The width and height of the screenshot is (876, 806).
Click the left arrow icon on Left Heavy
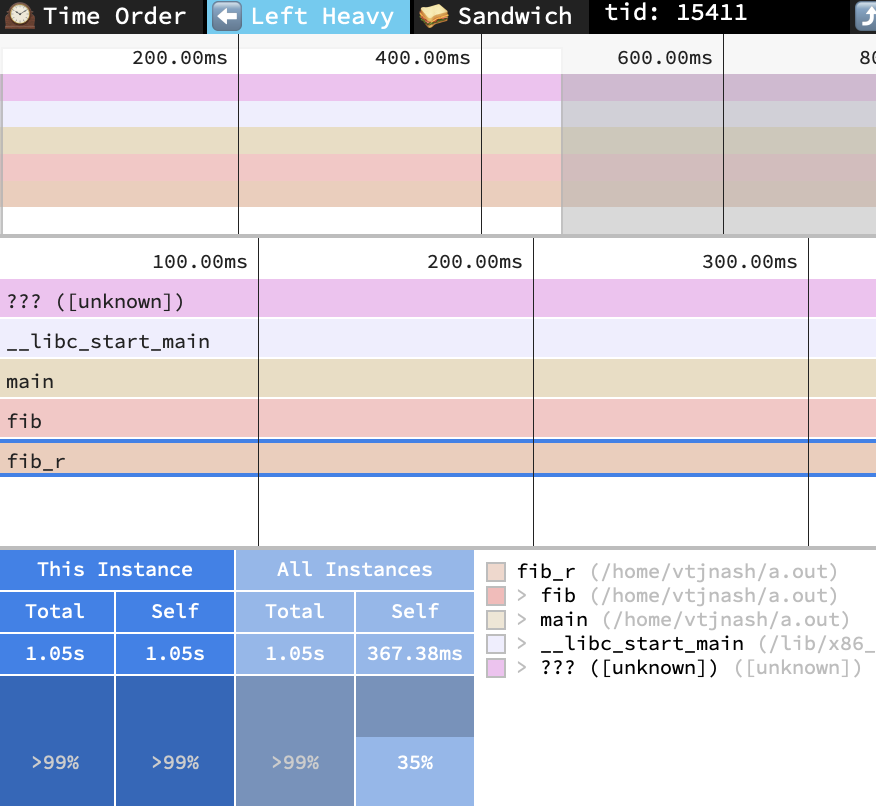(228, 16)
